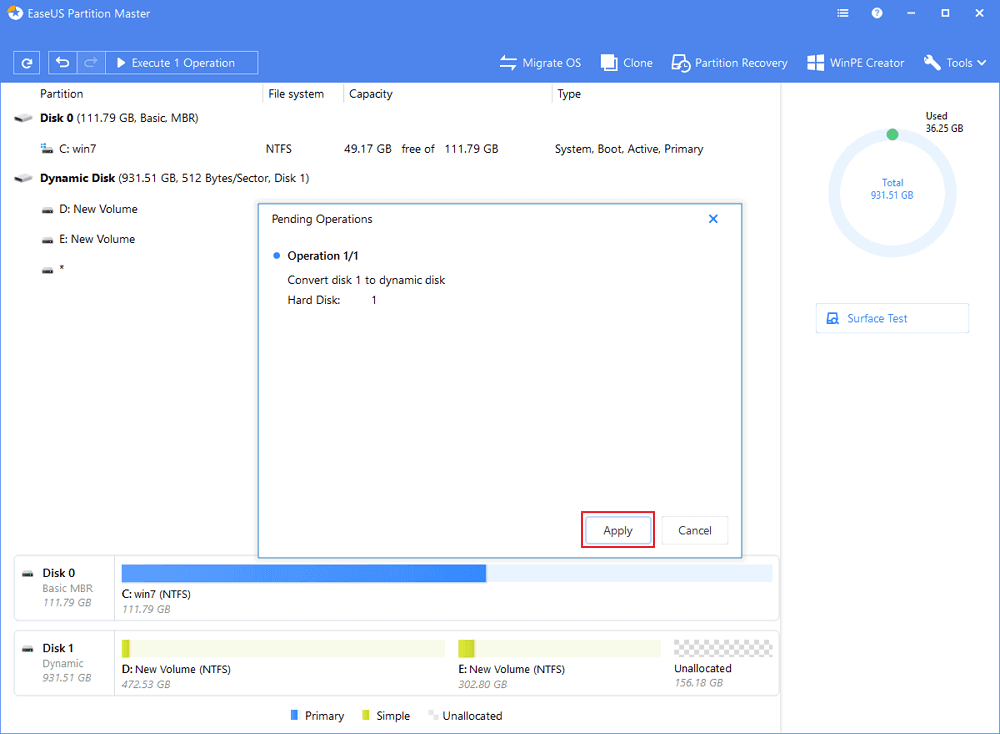Click the help question mark icon
This screenshot has width=1000, height=734.
(x=877, y=13)
